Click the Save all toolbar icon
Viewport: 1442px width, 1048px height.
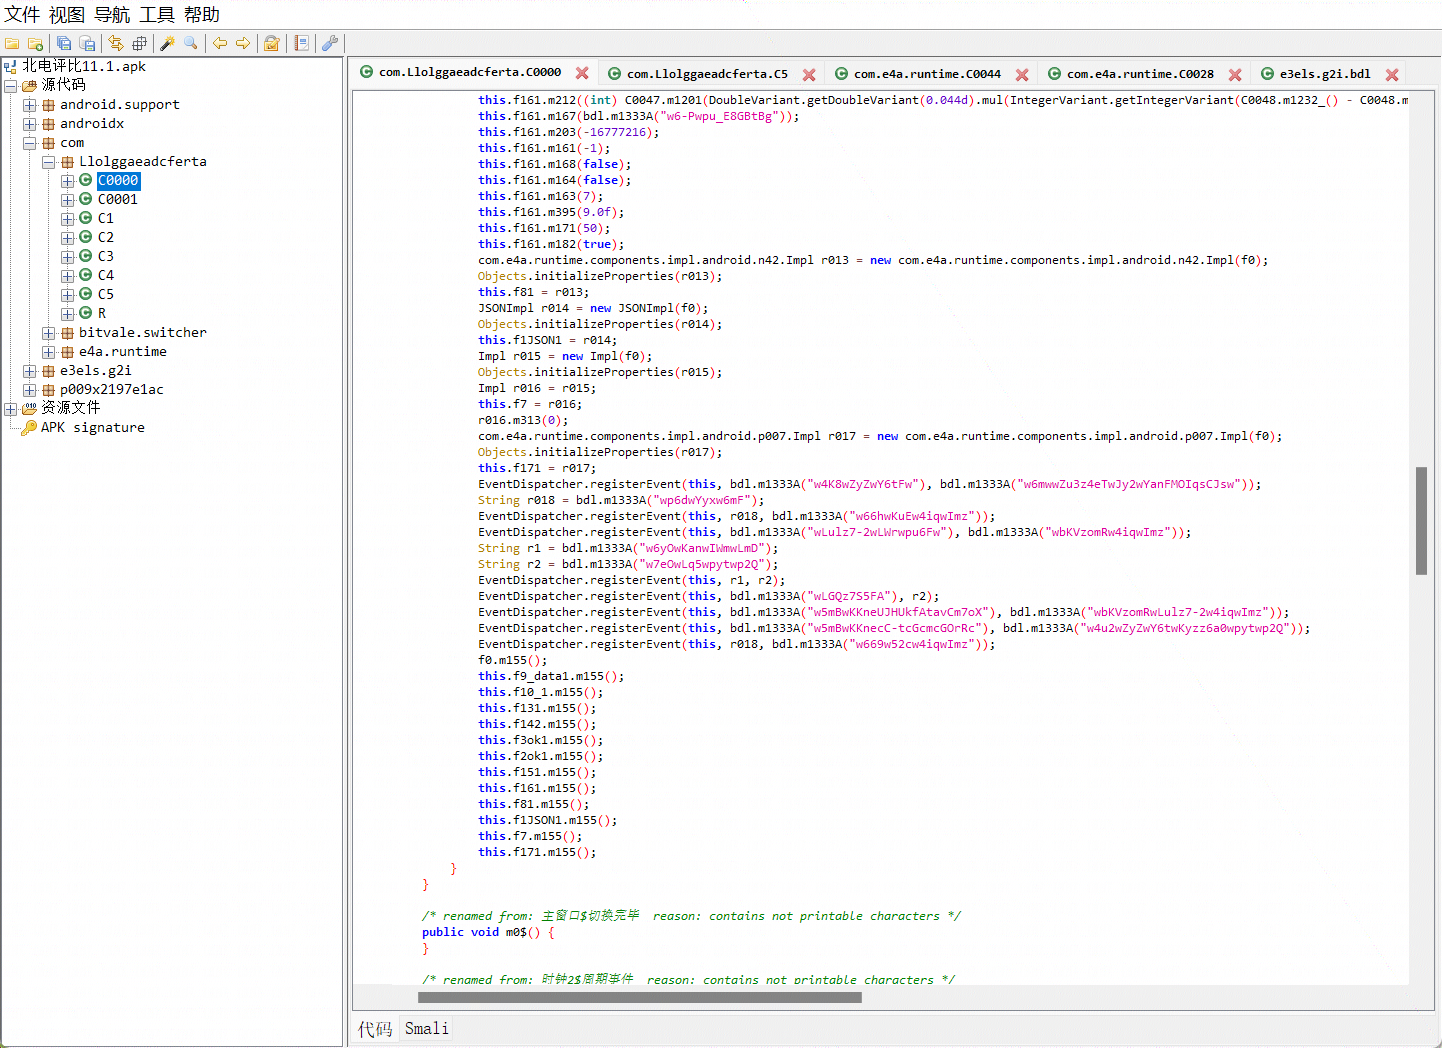(x=64, y=43)
